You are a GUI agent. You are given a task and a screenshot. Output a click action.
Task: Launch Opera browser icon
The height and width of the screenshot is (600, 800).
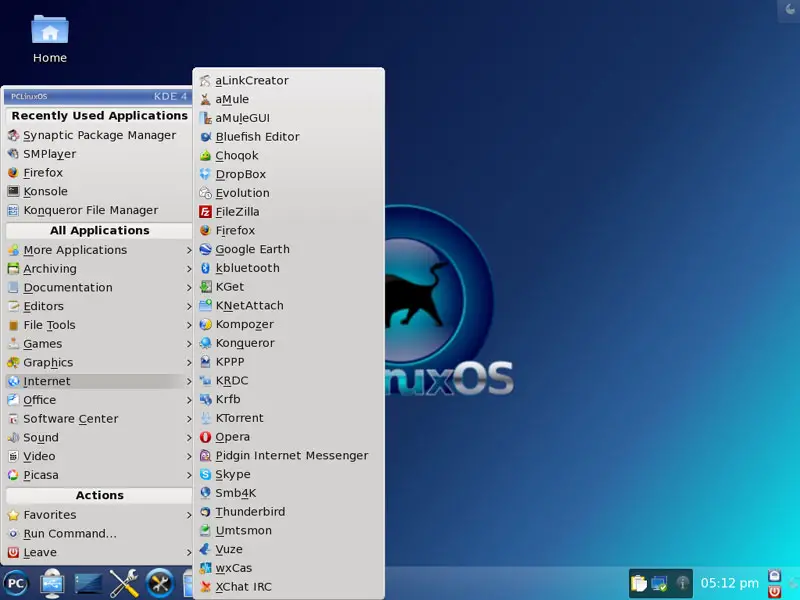point(205,437)
